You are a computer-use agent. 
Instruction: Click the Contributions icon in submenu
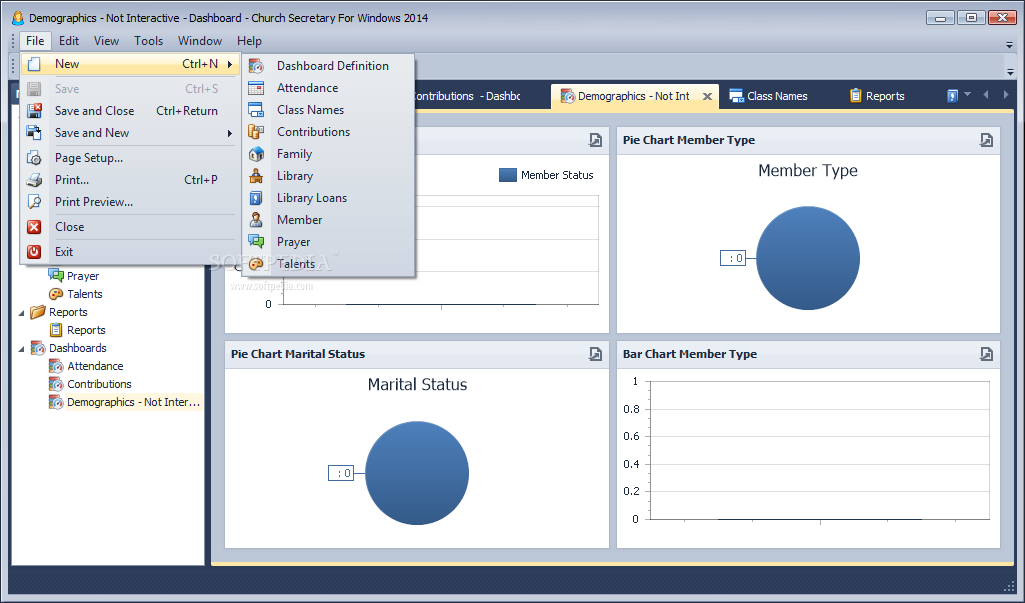point(256,132)
